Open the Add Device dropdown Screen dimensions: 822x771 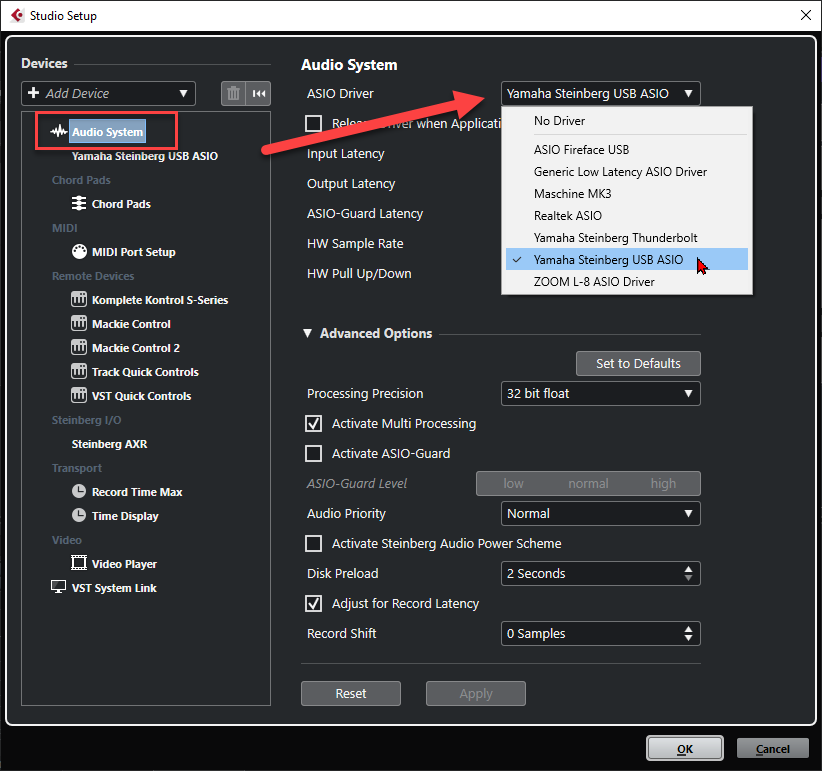click(109, 94)
